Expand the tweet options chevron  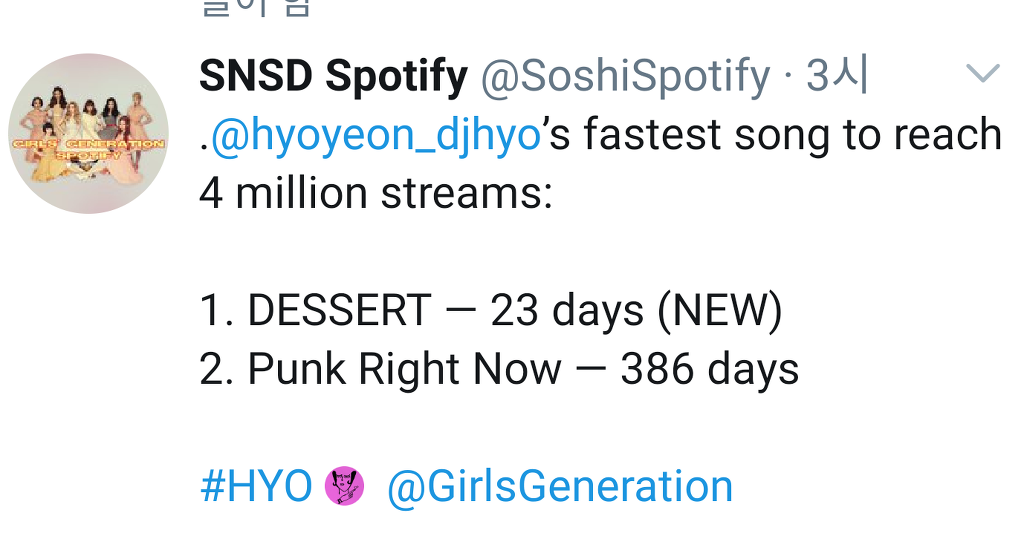[x=982, y=73]
